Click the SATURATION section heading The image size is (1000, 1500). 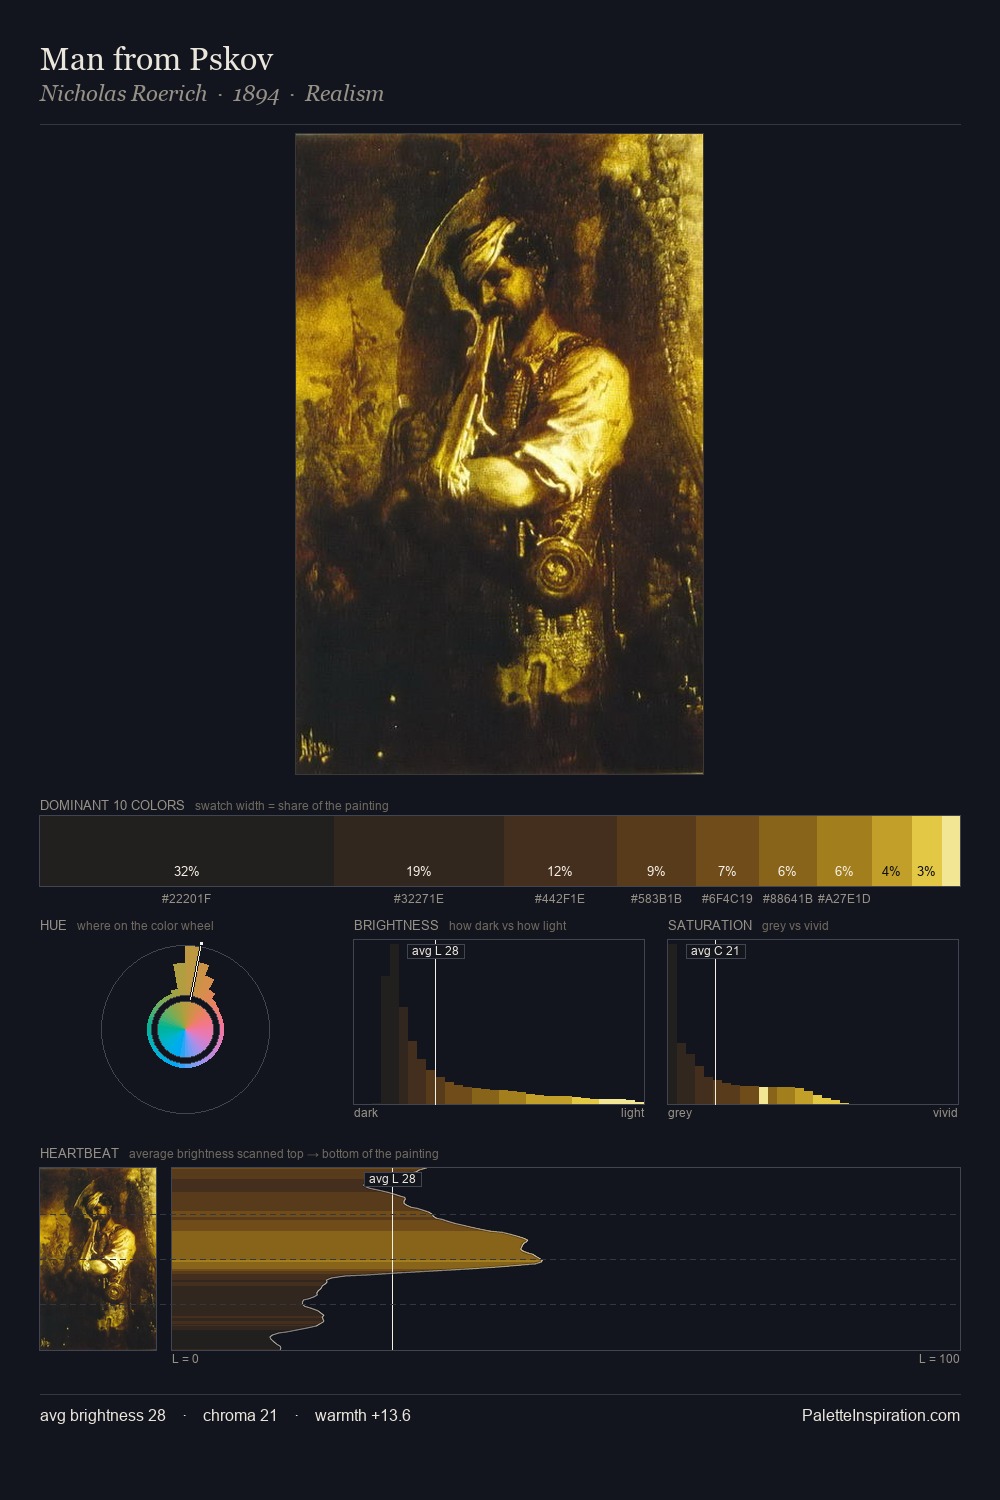pos(710,925)
